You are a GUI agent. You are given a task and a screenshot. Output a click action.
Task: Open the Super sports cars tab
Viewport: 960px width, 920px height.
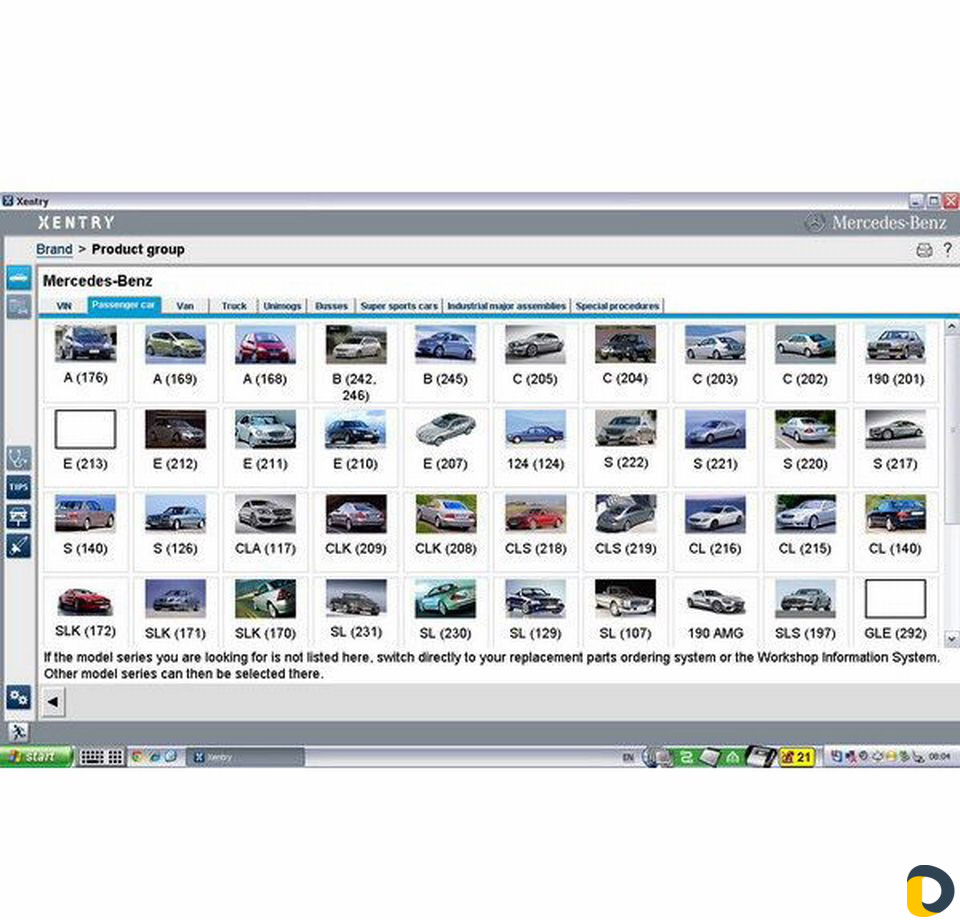tap(399, 305)
